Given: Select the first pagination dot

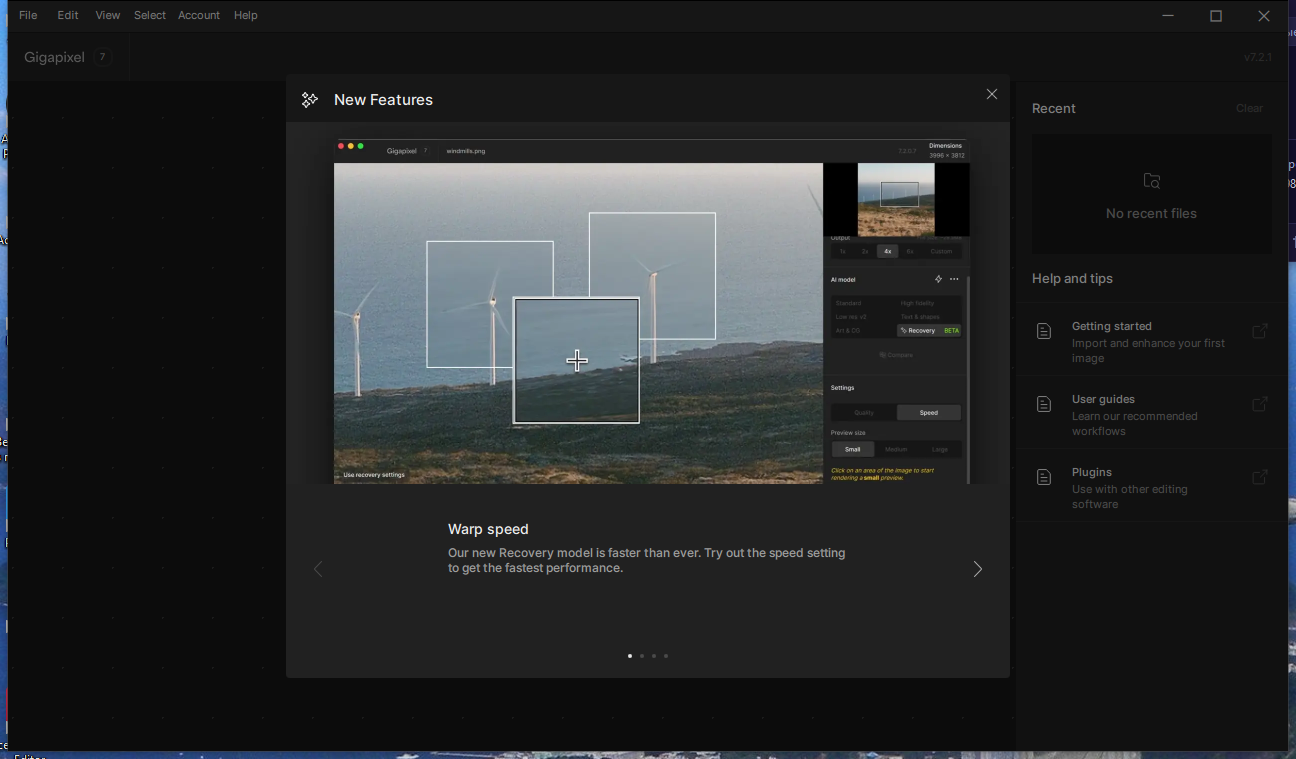Looking at the screenshot, I should tap(630, 656).
